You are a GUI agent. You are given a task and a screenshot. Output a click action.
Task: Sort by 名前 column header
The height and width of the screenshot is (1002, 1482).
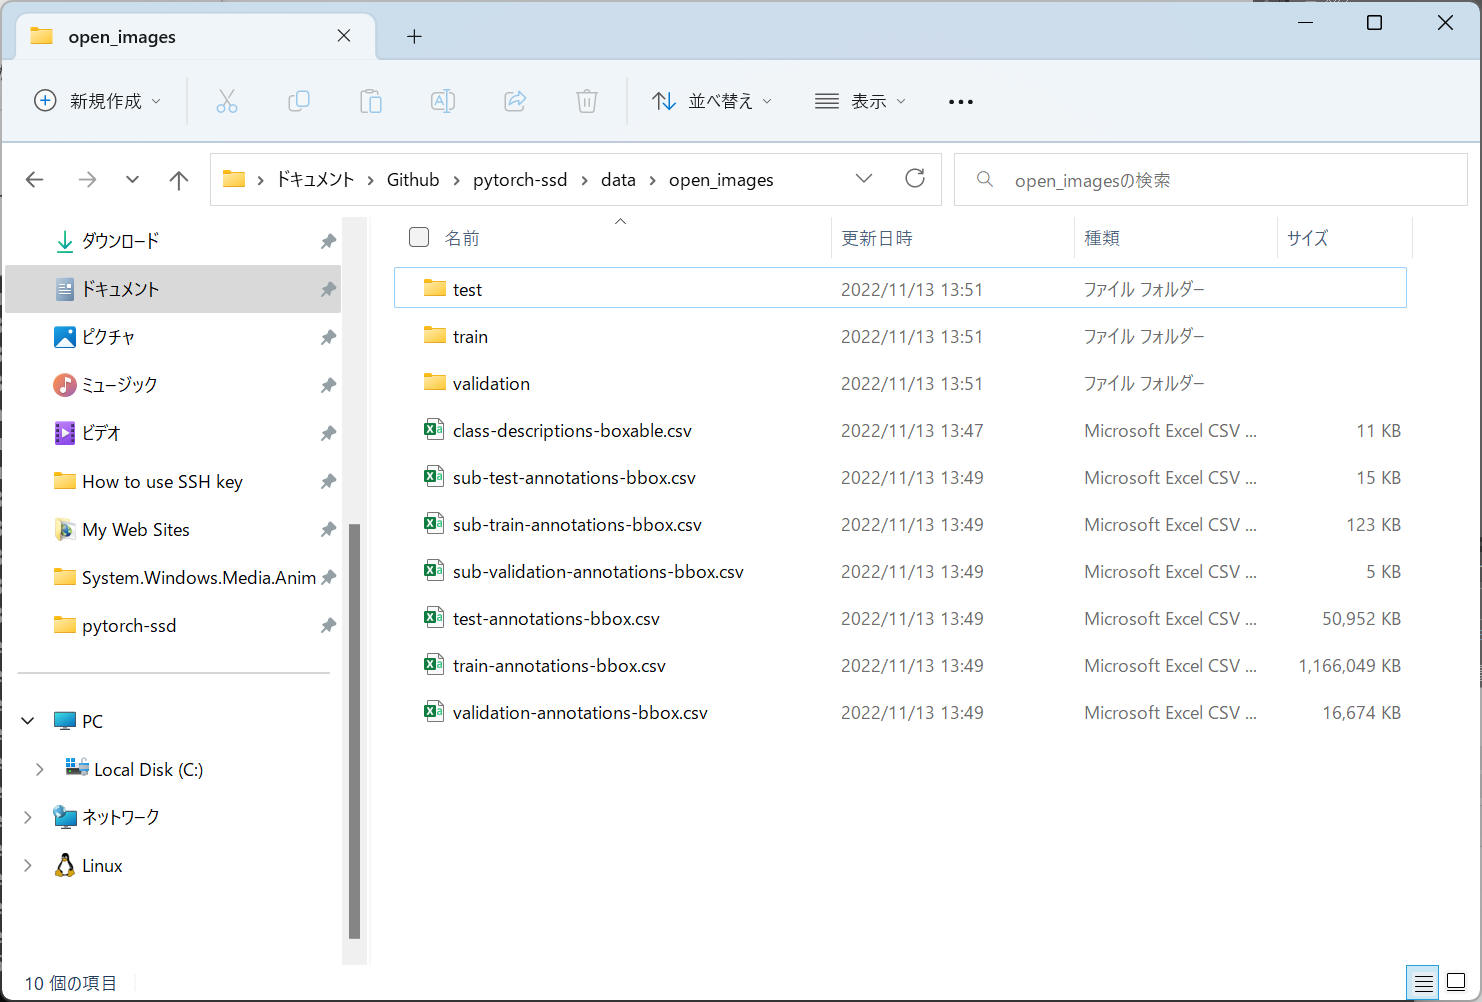click(462, 238)
